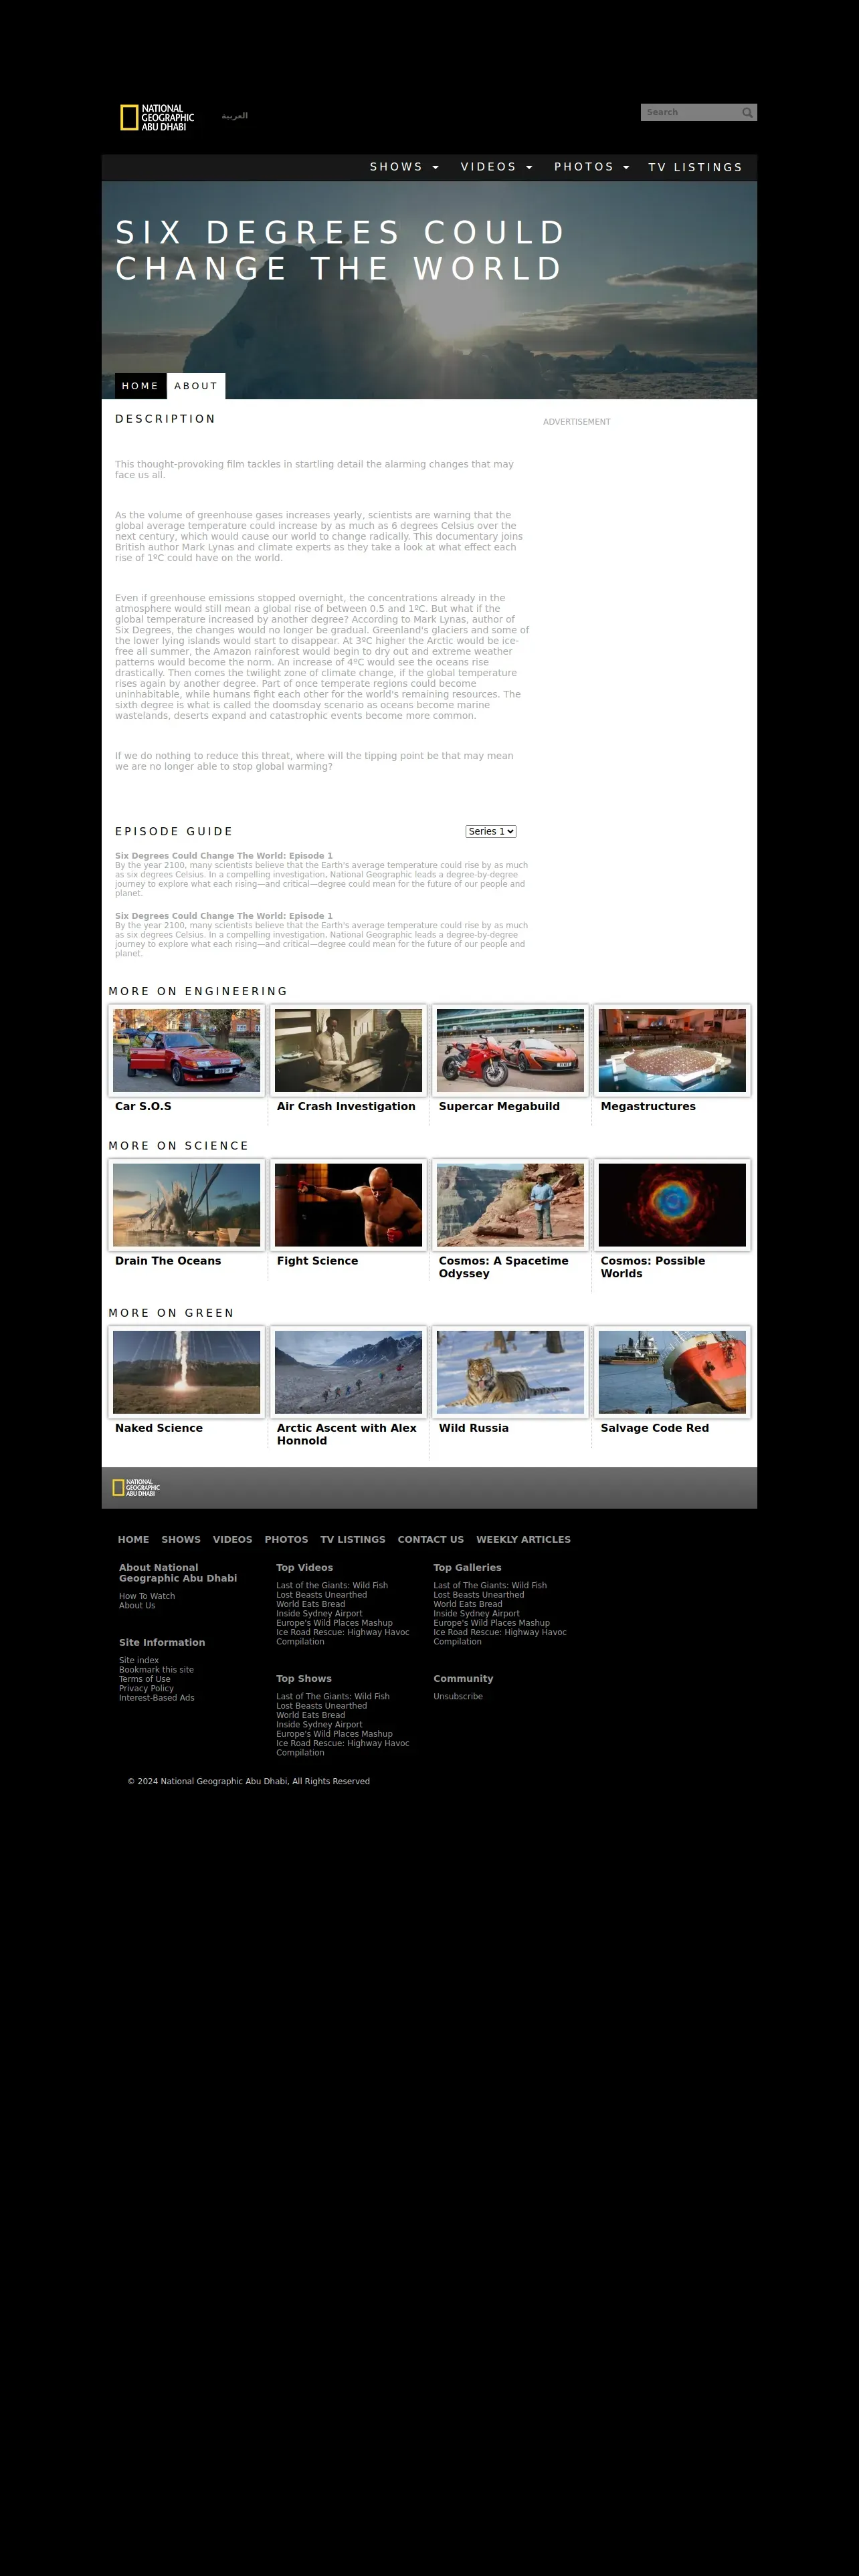Click Home in the footer menu
The image size is (859, 2576).
click(133, 1540)
